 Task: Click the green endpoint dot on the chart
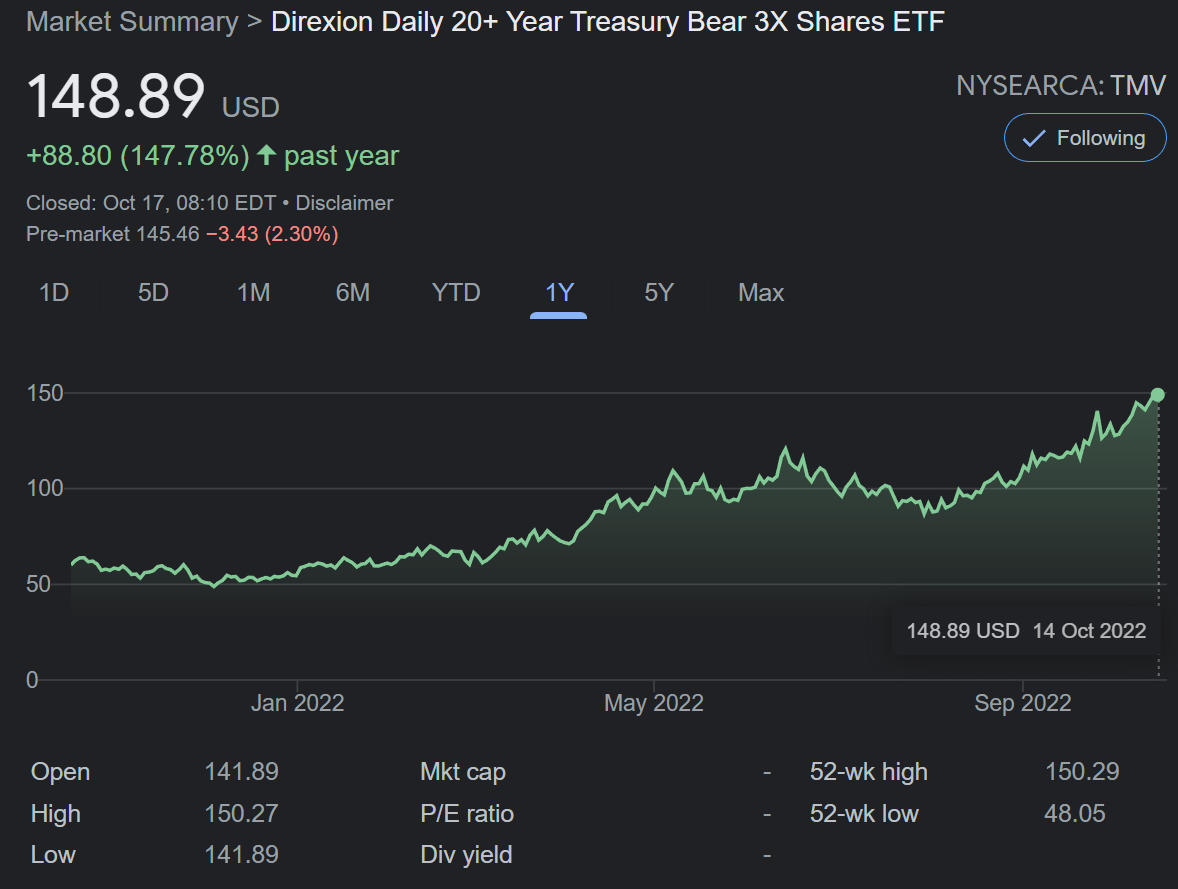1158,395
